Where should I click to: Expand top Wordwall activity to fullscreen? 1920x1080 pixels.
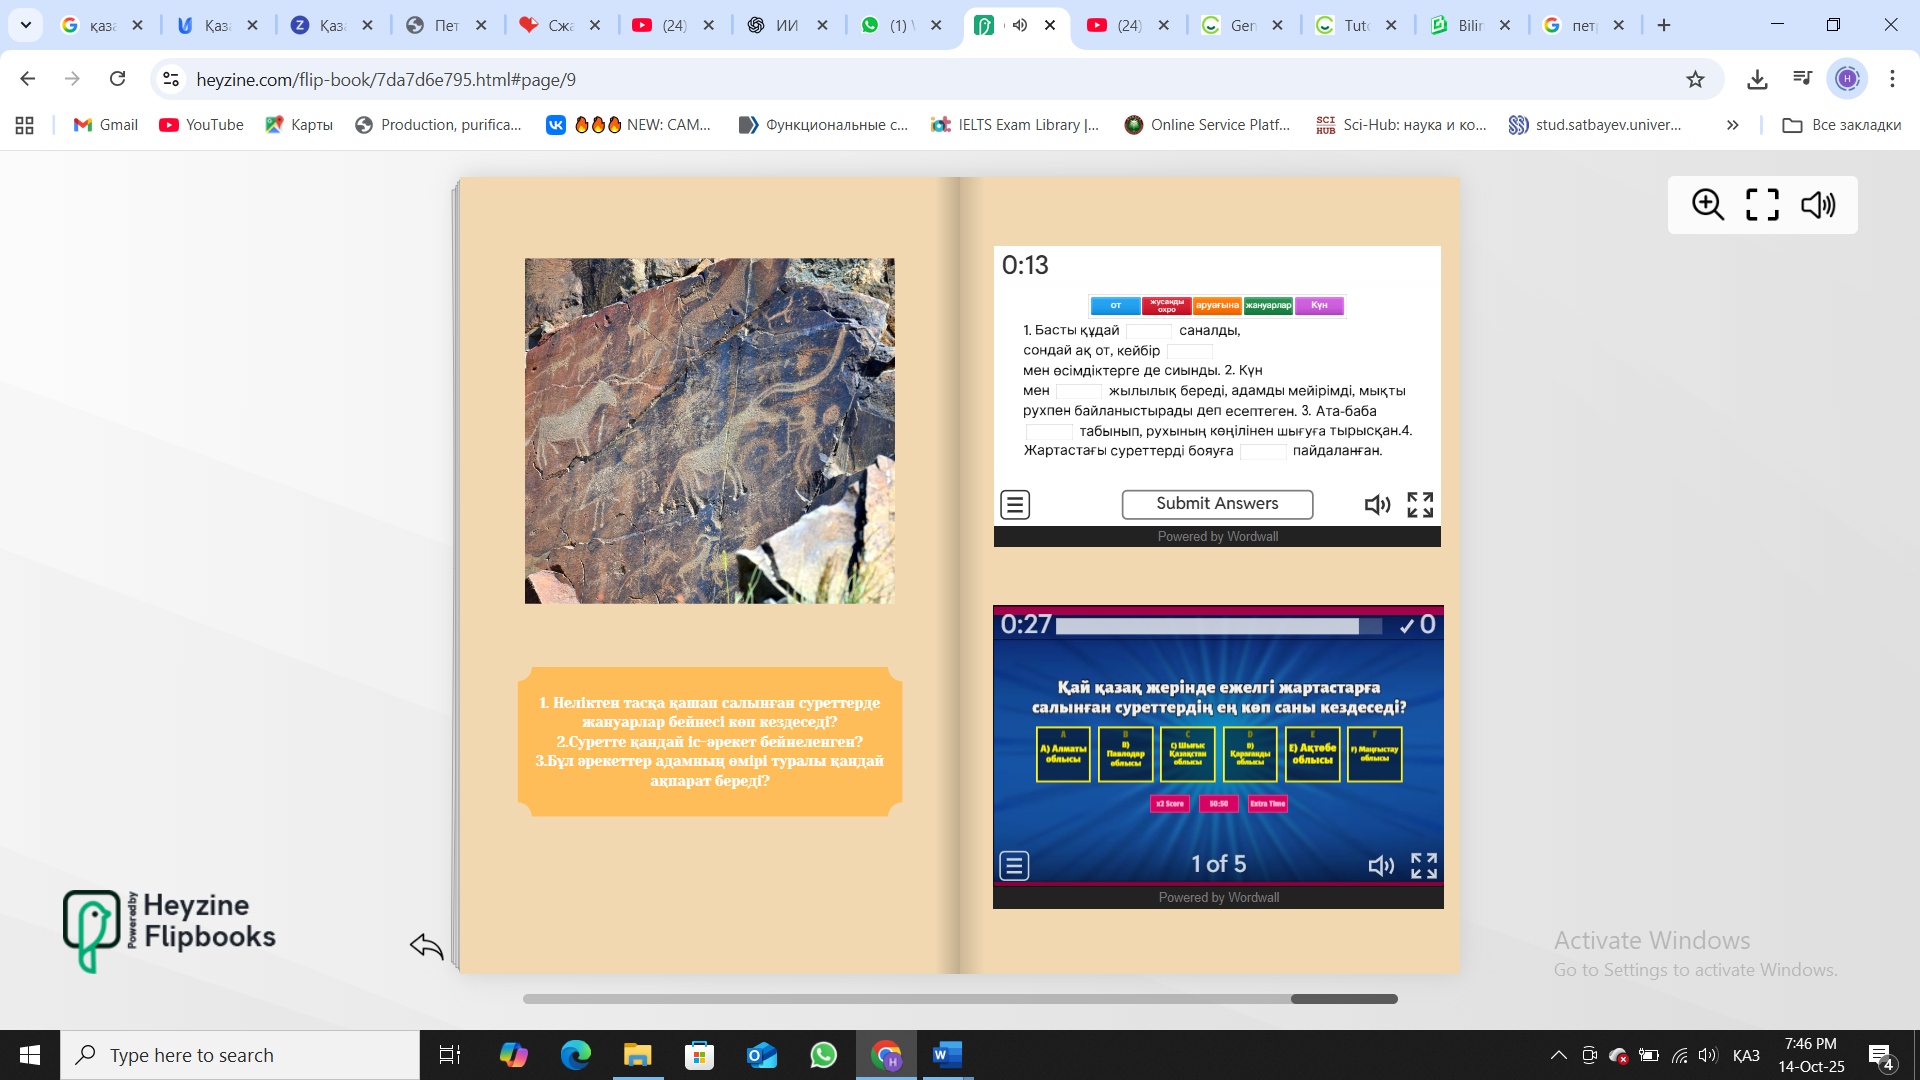[1420, 505]
